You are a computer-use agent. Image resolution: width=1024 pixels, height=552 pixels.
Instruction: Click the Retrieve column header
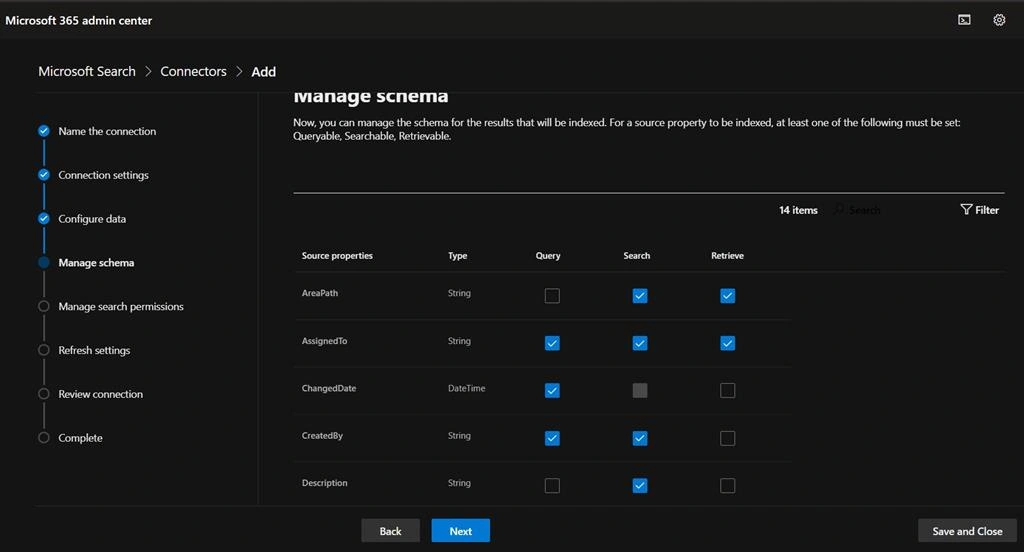click(x=728, y=255)
